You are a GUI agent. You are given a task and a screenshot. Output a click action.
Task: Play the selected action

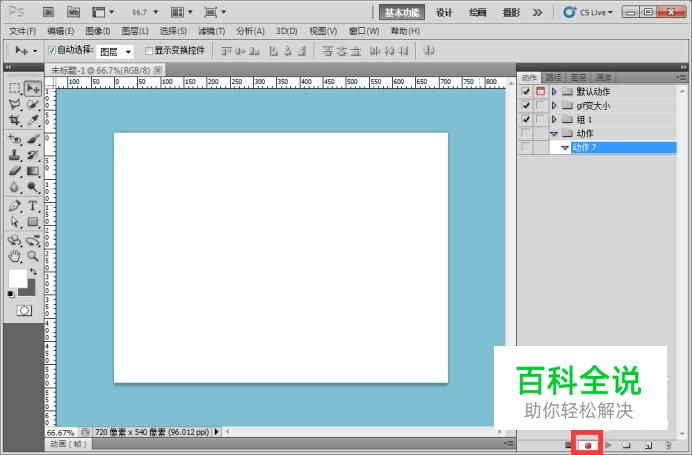point(609,445)
